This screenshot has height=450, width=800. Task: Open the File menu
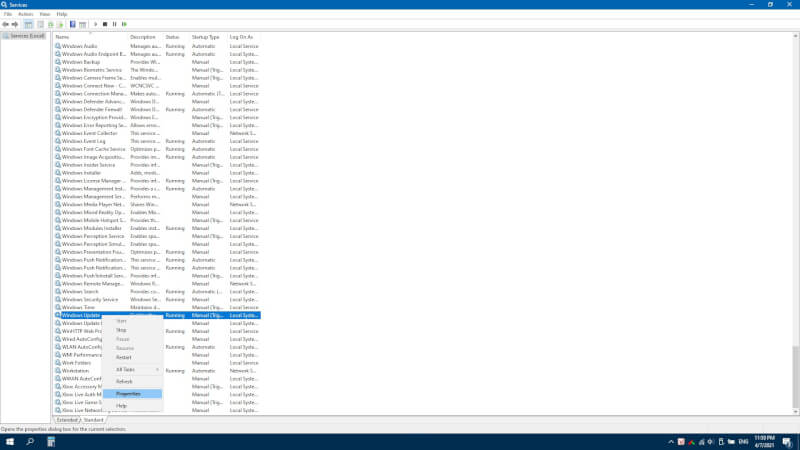[x=8, y=14]
